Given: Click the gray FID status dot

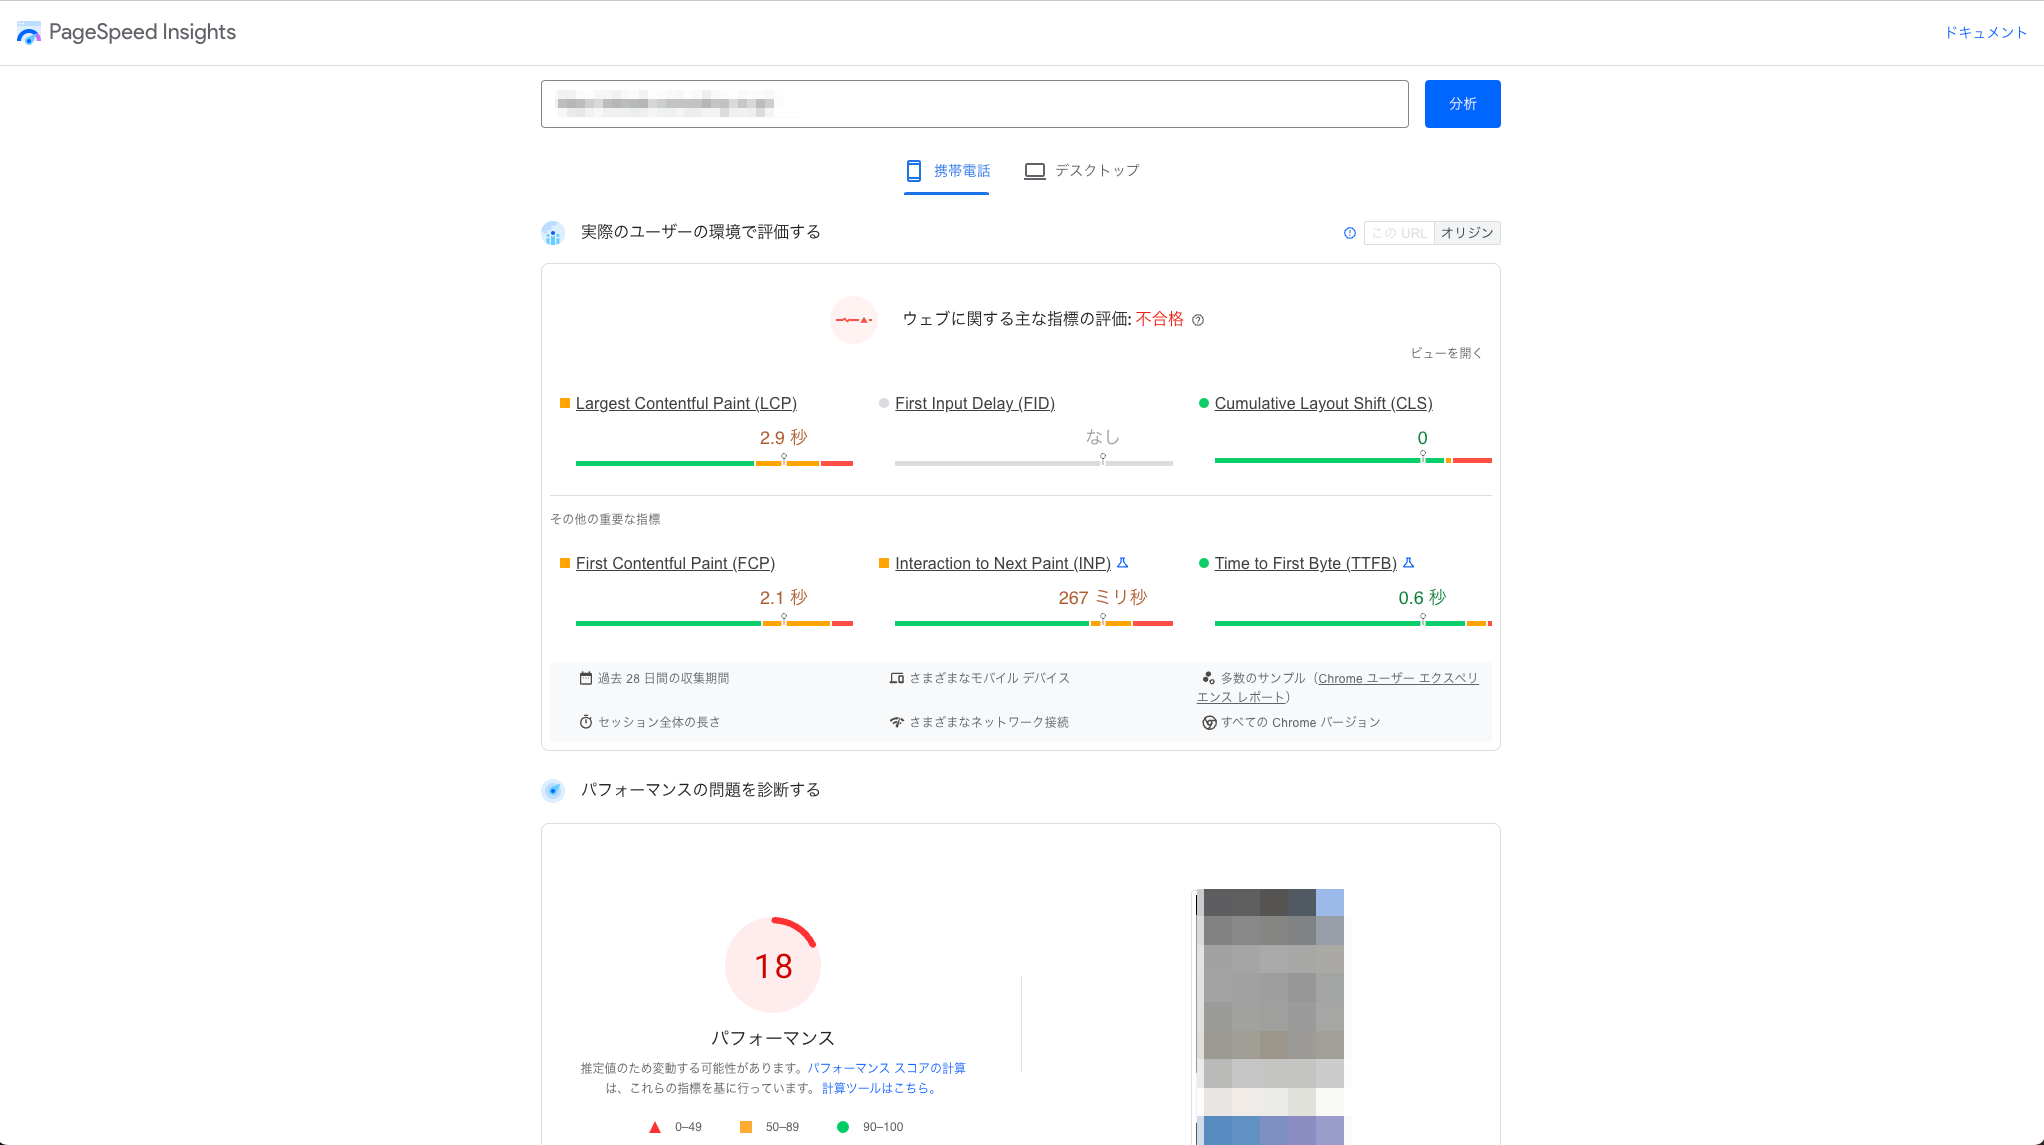Looking at the screenshot, I should click(x=884, y=403).
